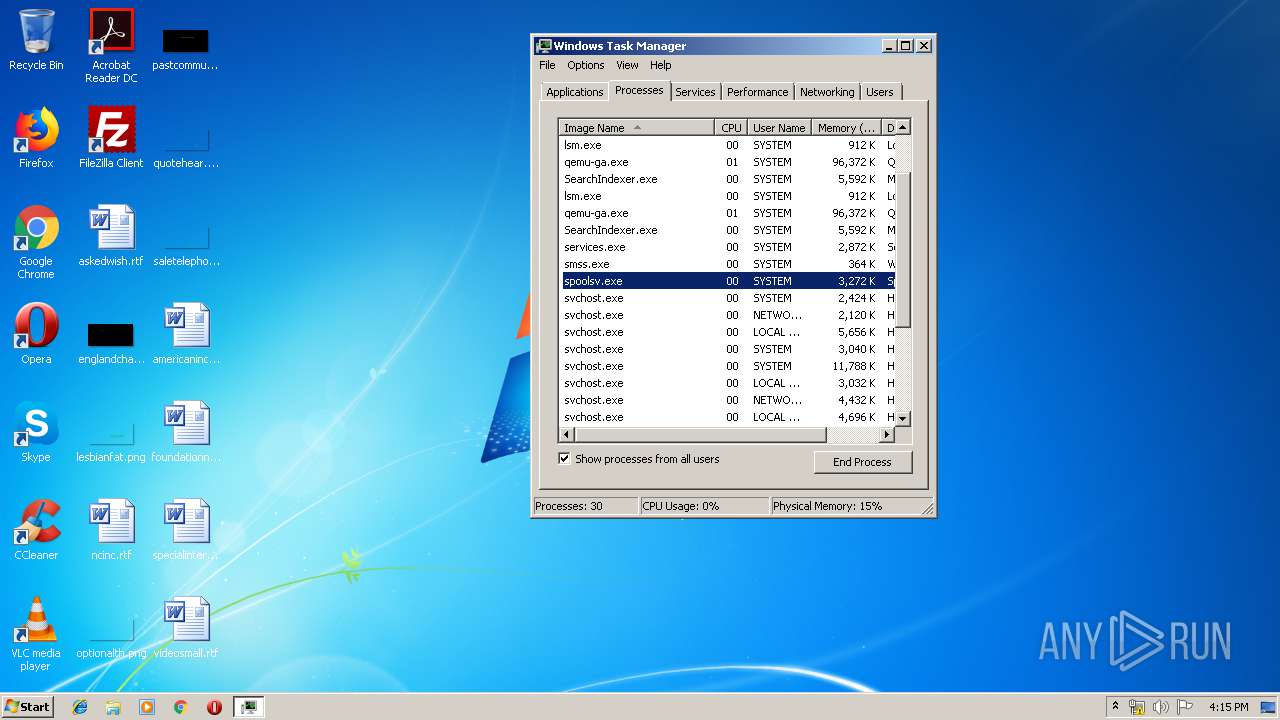Screen dimensions: 1280x720
Task: Open Internet Explorer from the taskbar
Action: point(80,707)
